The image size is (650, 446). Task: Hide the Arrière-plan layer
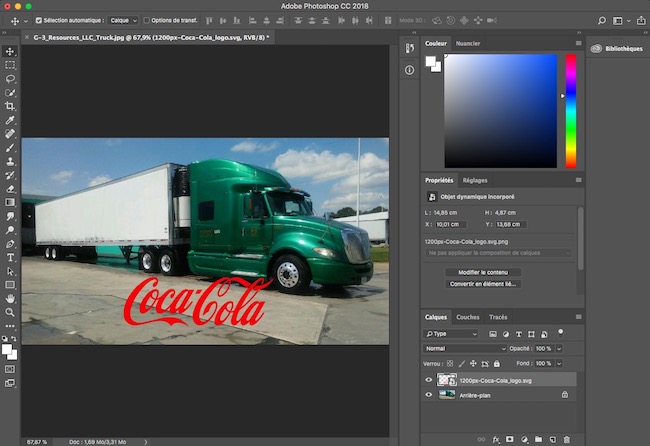coord(429,395)
